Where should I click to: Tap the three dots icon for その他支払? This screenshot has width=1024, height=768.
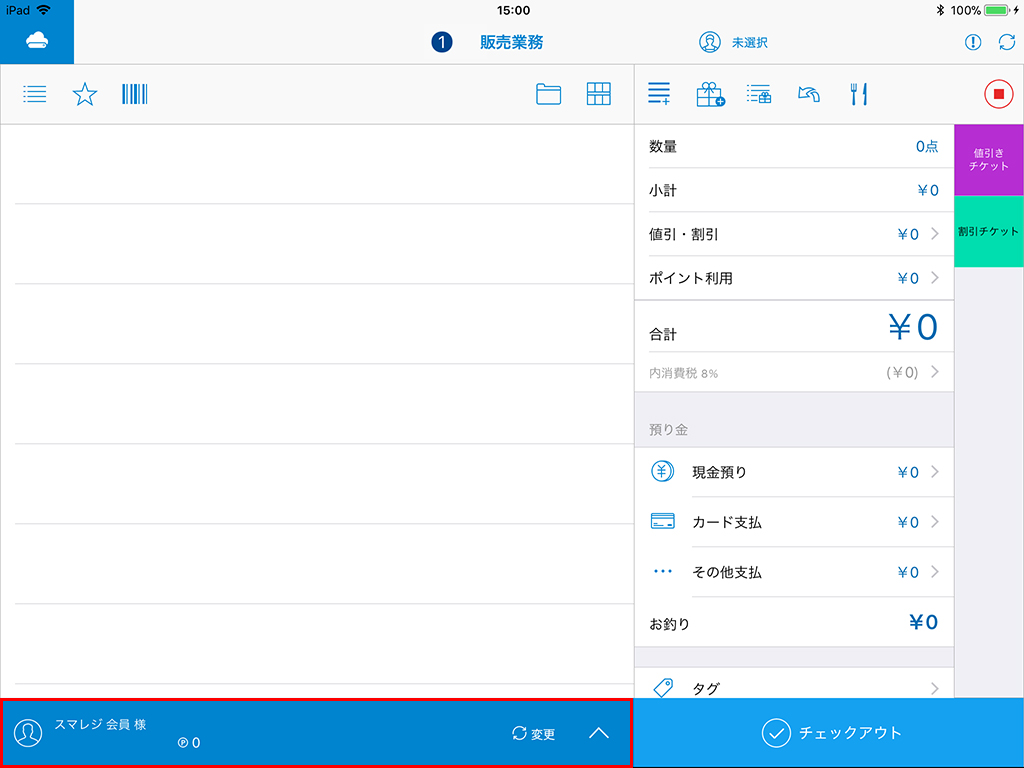663,571
